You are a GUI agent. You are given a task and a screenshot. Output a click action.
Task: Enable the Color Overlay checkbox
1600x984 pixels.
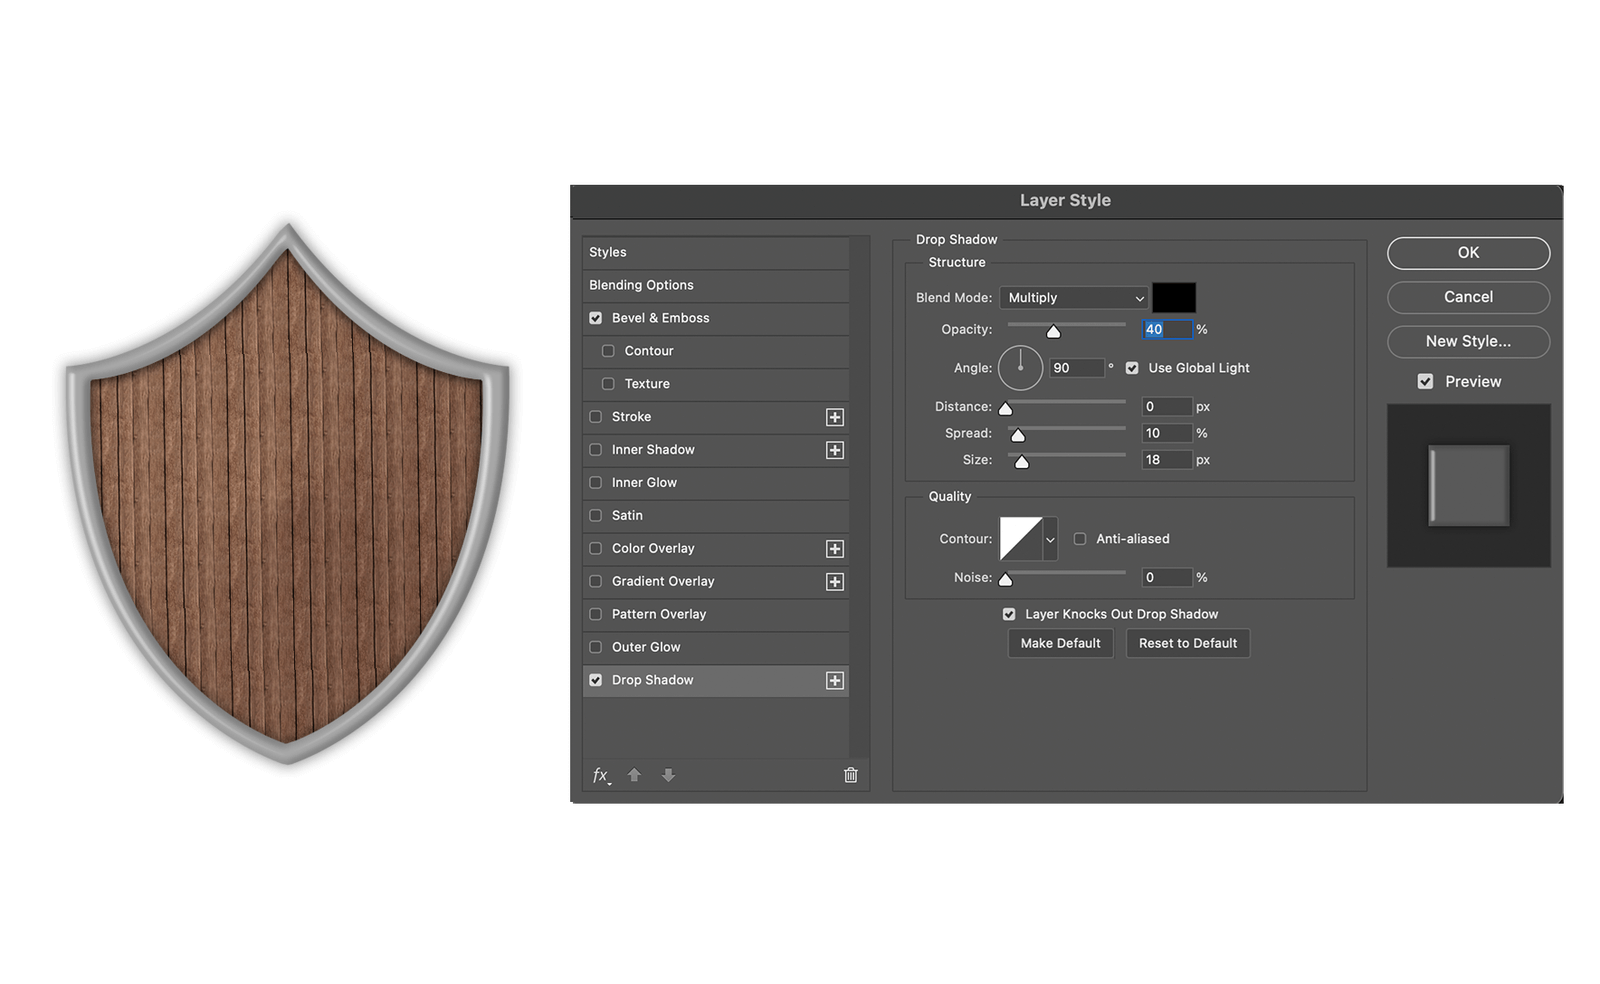(x=596, y=549)
